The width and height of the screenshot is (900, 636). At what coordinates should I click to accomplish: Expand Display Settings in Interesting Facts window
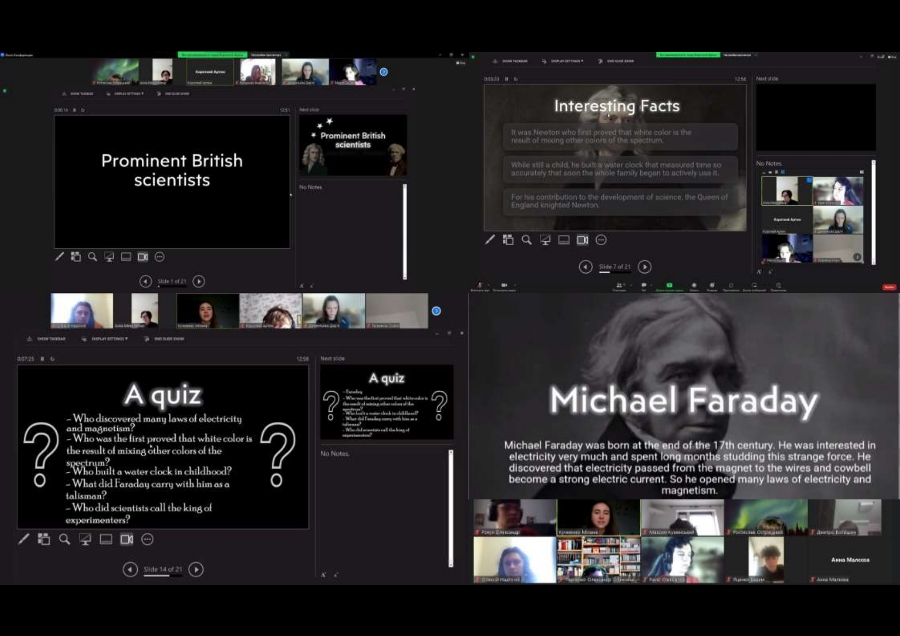(x=562, y=61)
